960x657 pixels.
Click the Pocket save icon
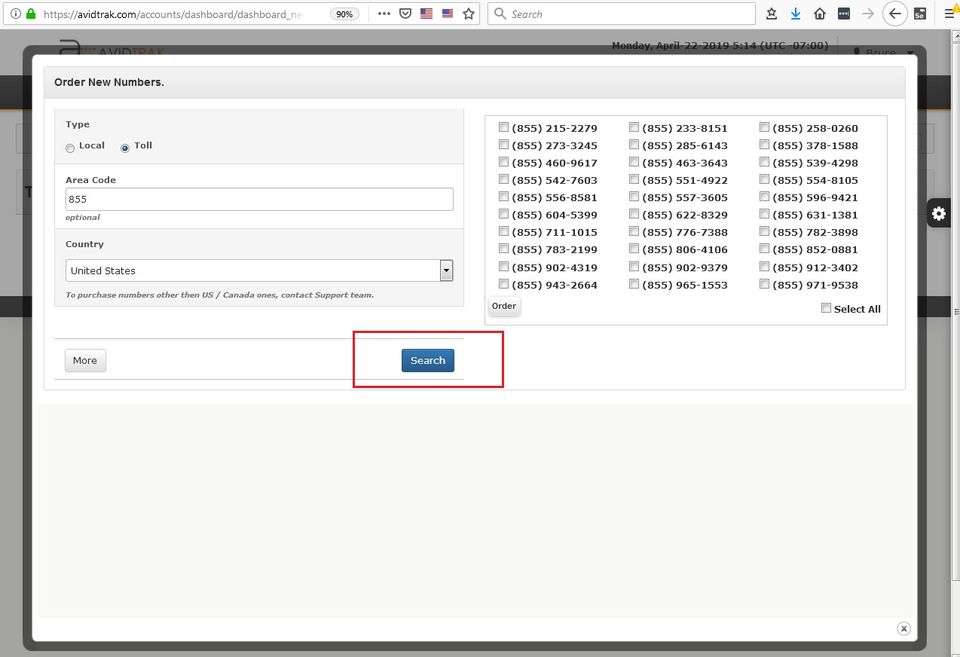405,13
